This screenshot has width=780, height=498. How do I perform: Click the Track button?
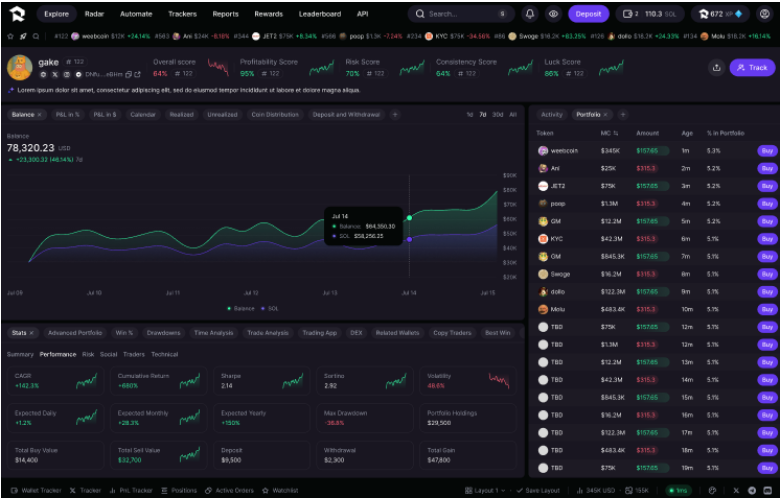point(752,68)
